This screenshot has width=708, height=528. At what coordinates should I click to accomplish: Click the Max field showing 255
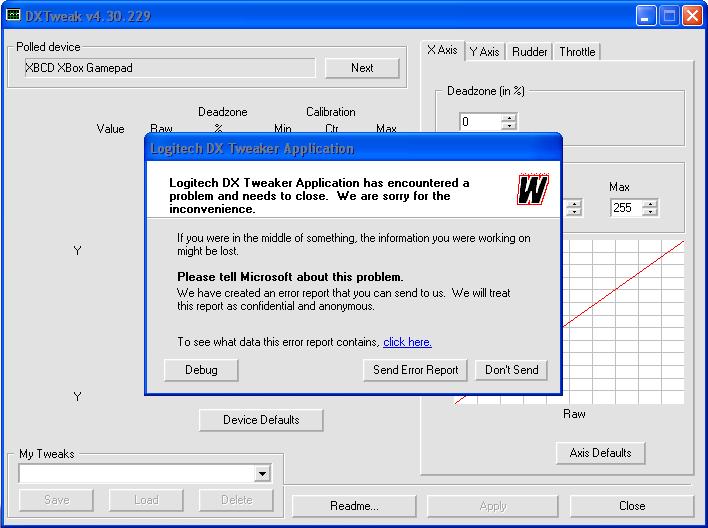tap(626, 208)
